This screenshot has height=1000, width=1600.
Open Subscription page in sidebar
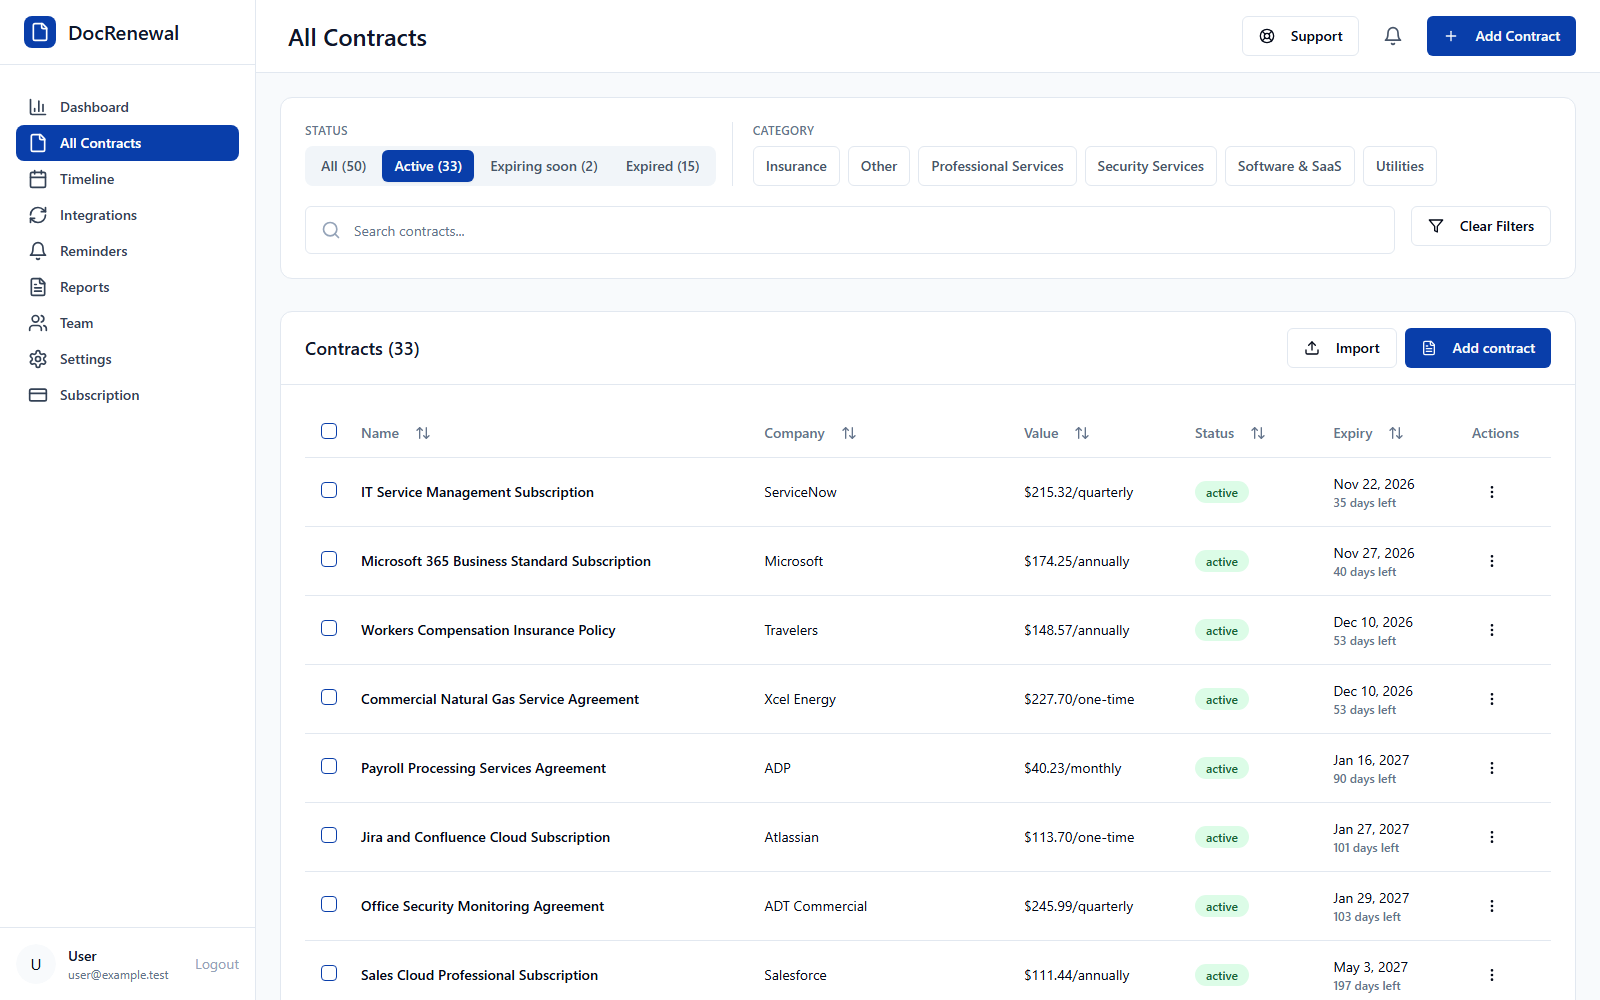pyautogui.click(x=127, y=395)
